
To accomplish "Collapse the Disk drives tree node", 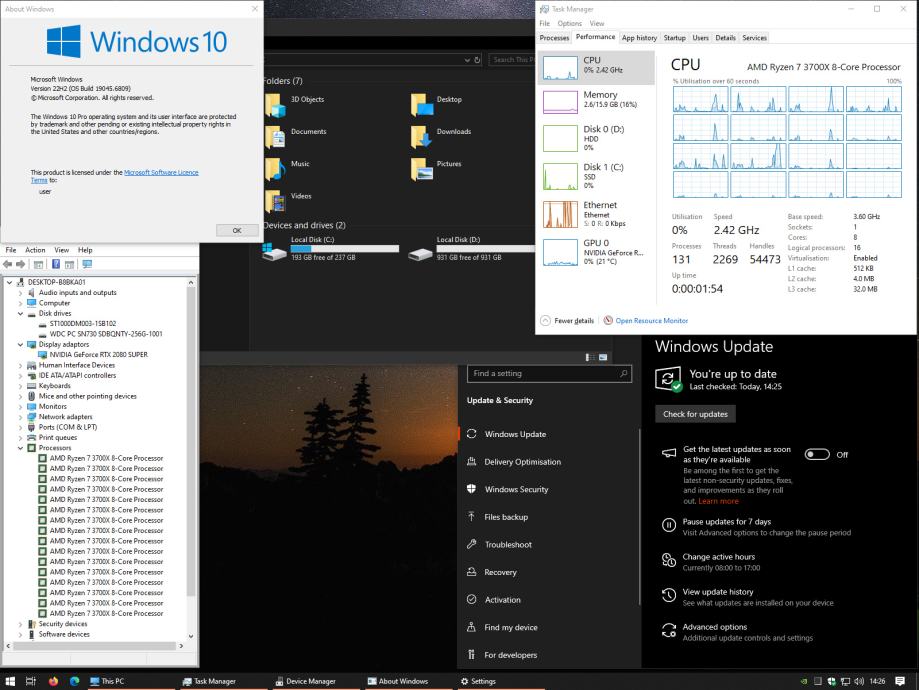I will (21, 313).
